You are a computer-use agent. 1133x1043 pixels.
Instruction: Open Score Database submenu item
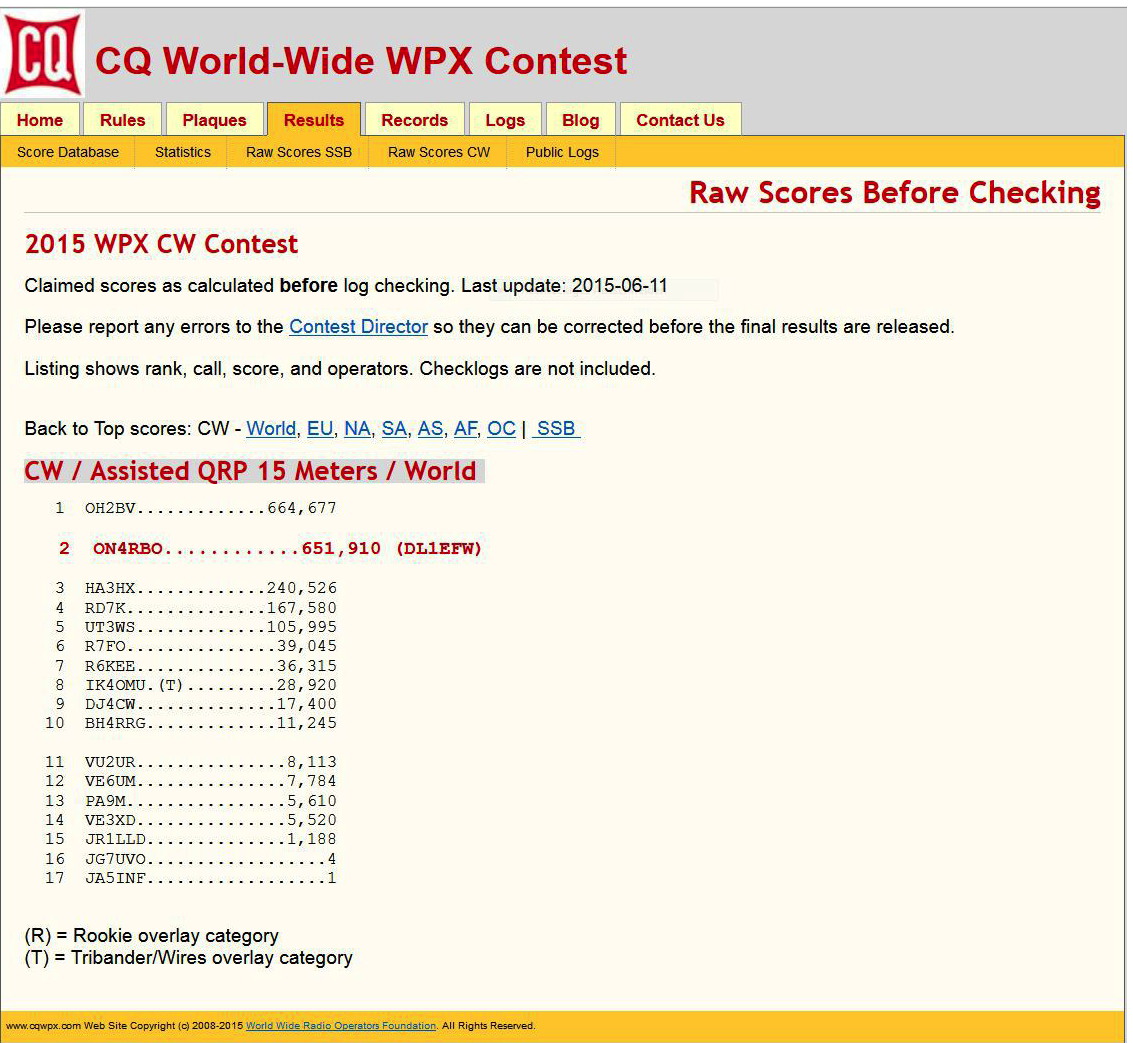click(x=68, y=153)
